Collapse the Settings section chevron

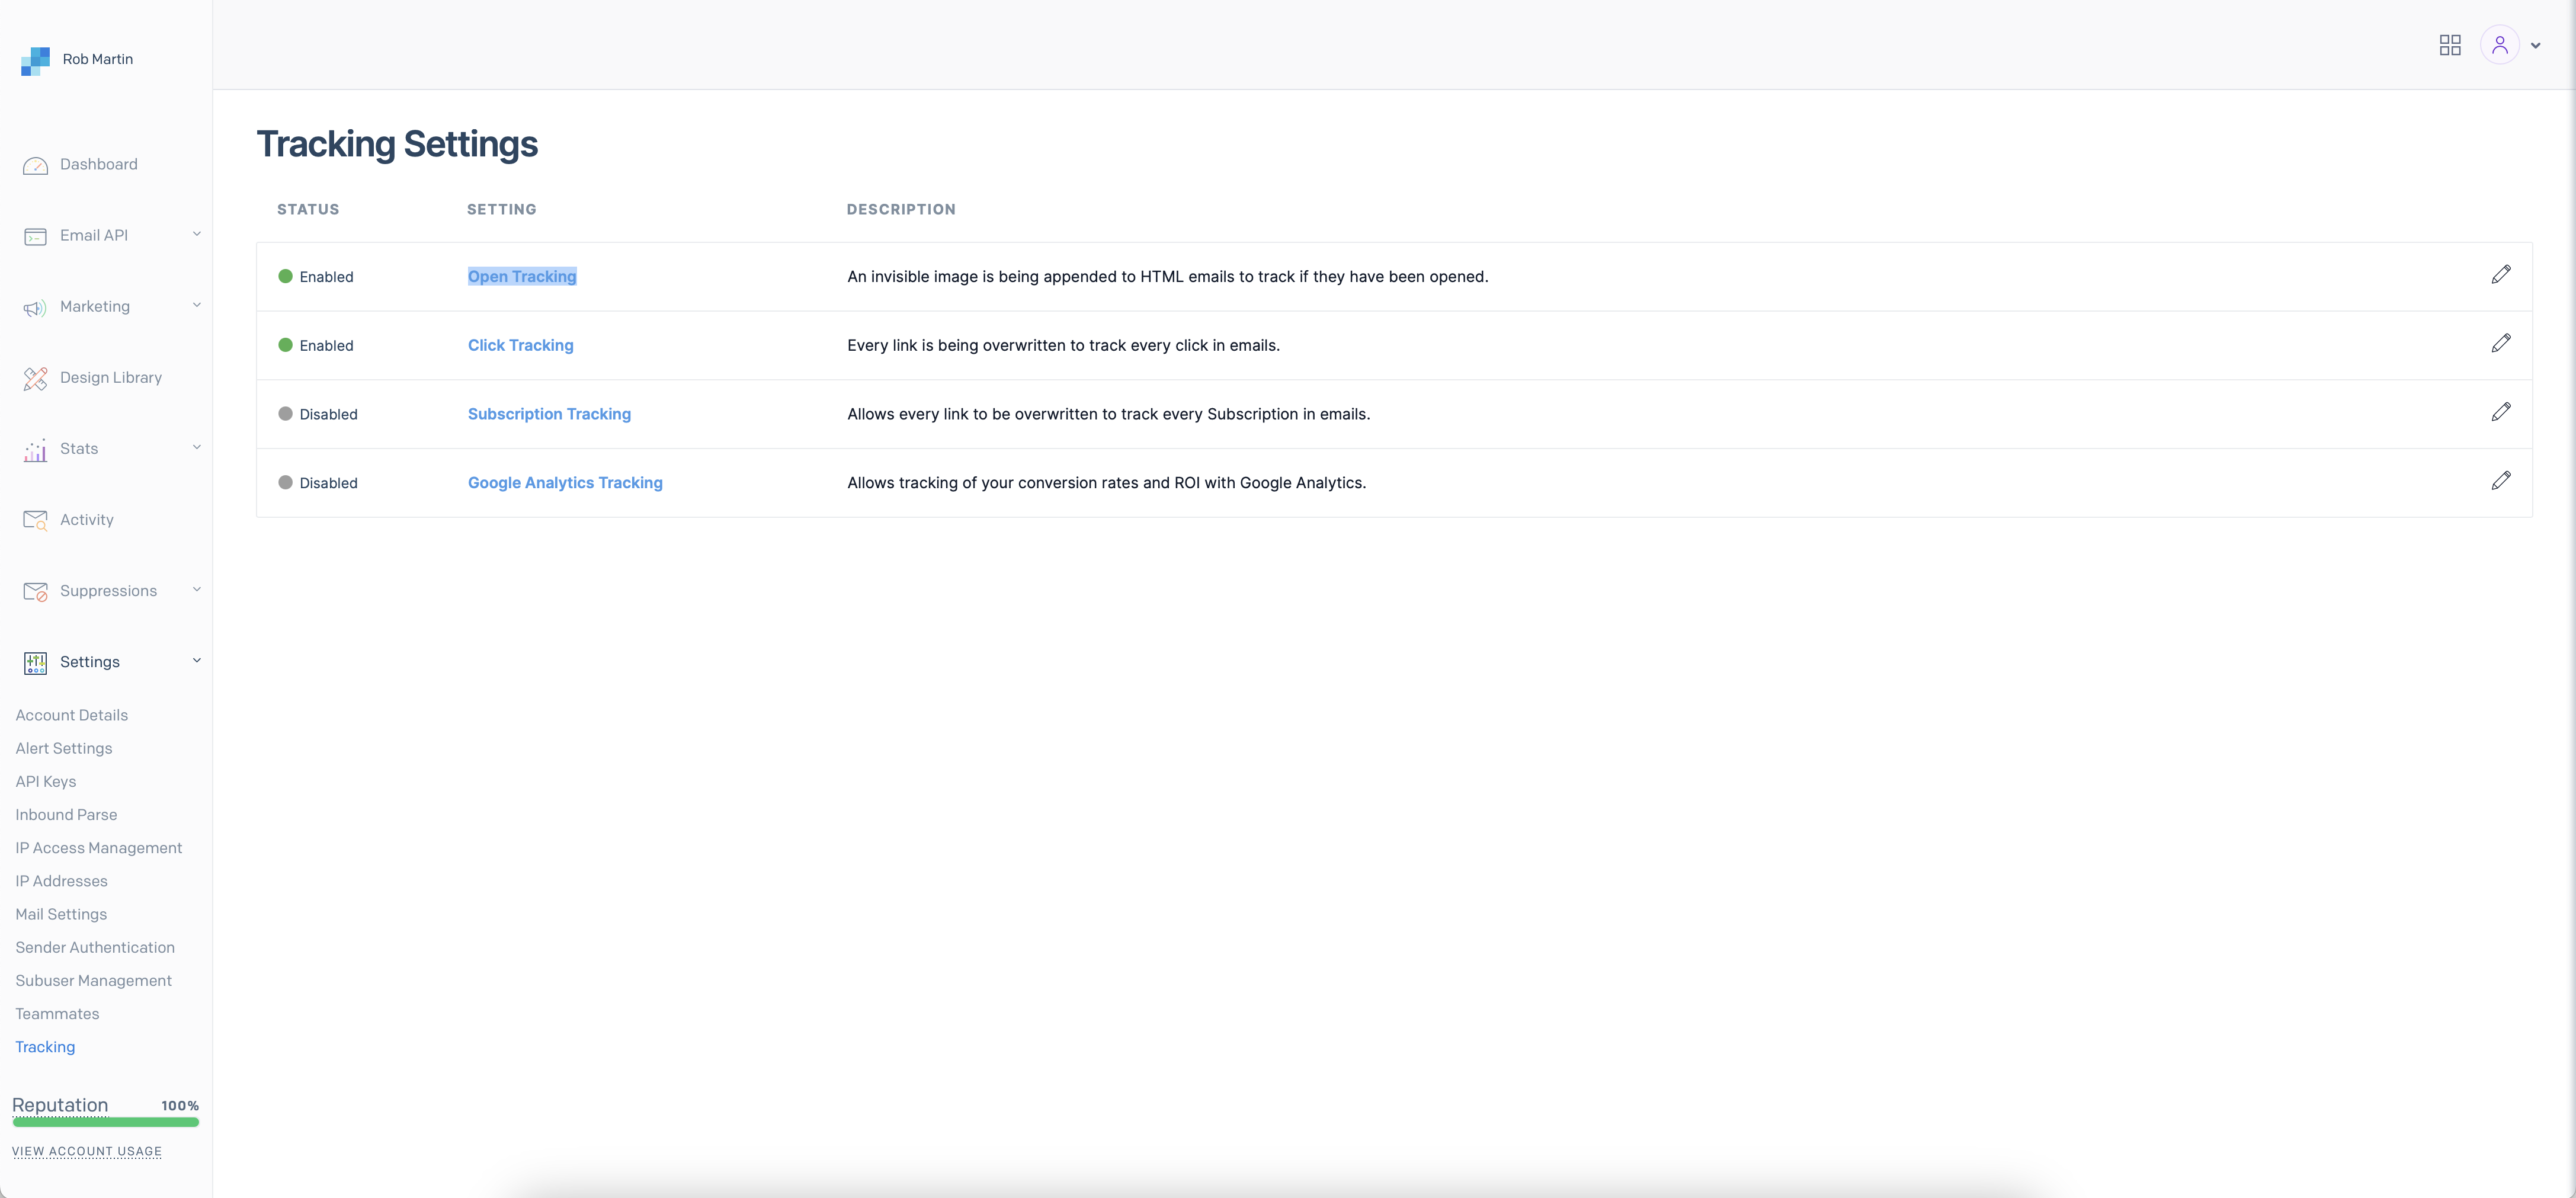pyautogui.click(x=196, y=660)
